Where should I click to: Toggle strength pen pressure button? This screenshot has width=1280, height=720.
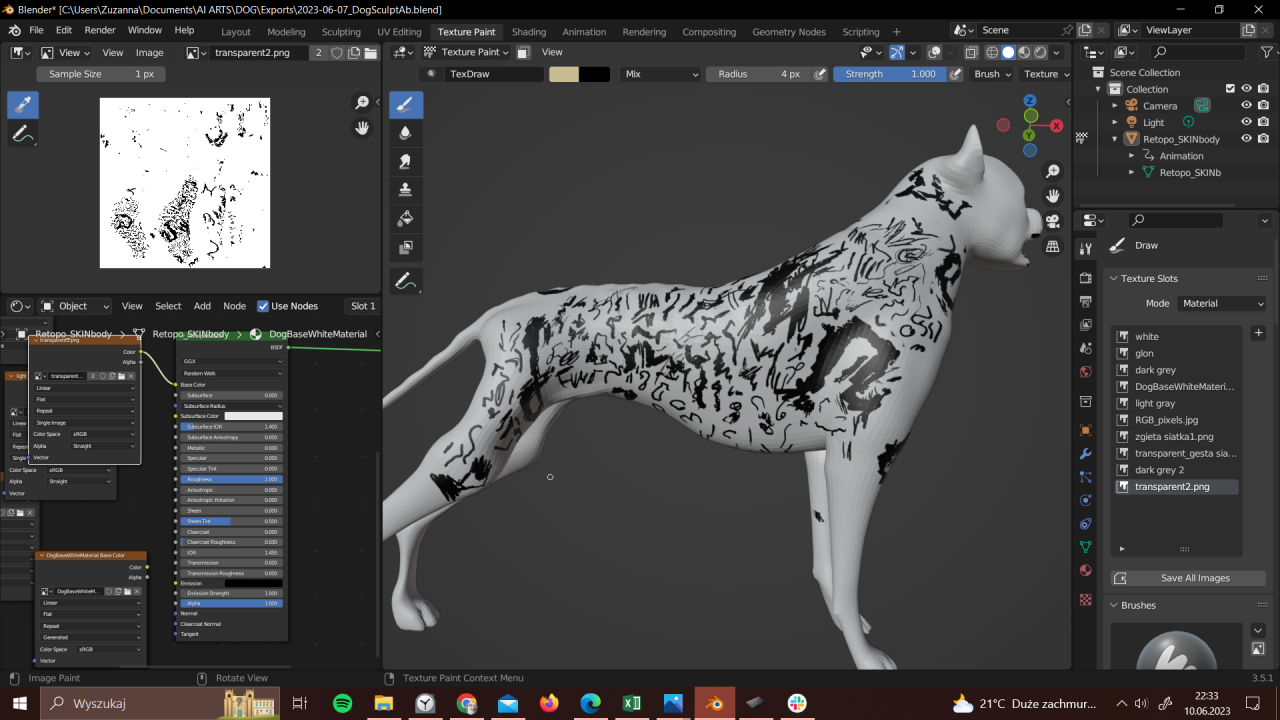[955, 74]
